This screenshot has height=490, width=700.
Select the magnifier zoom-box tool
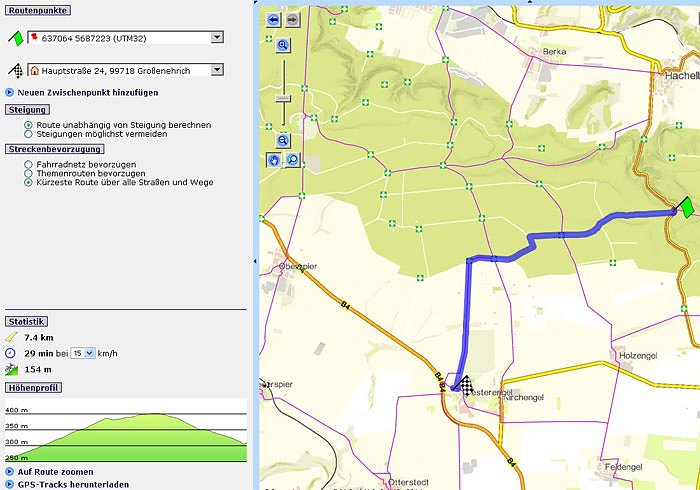click(292, 160)
